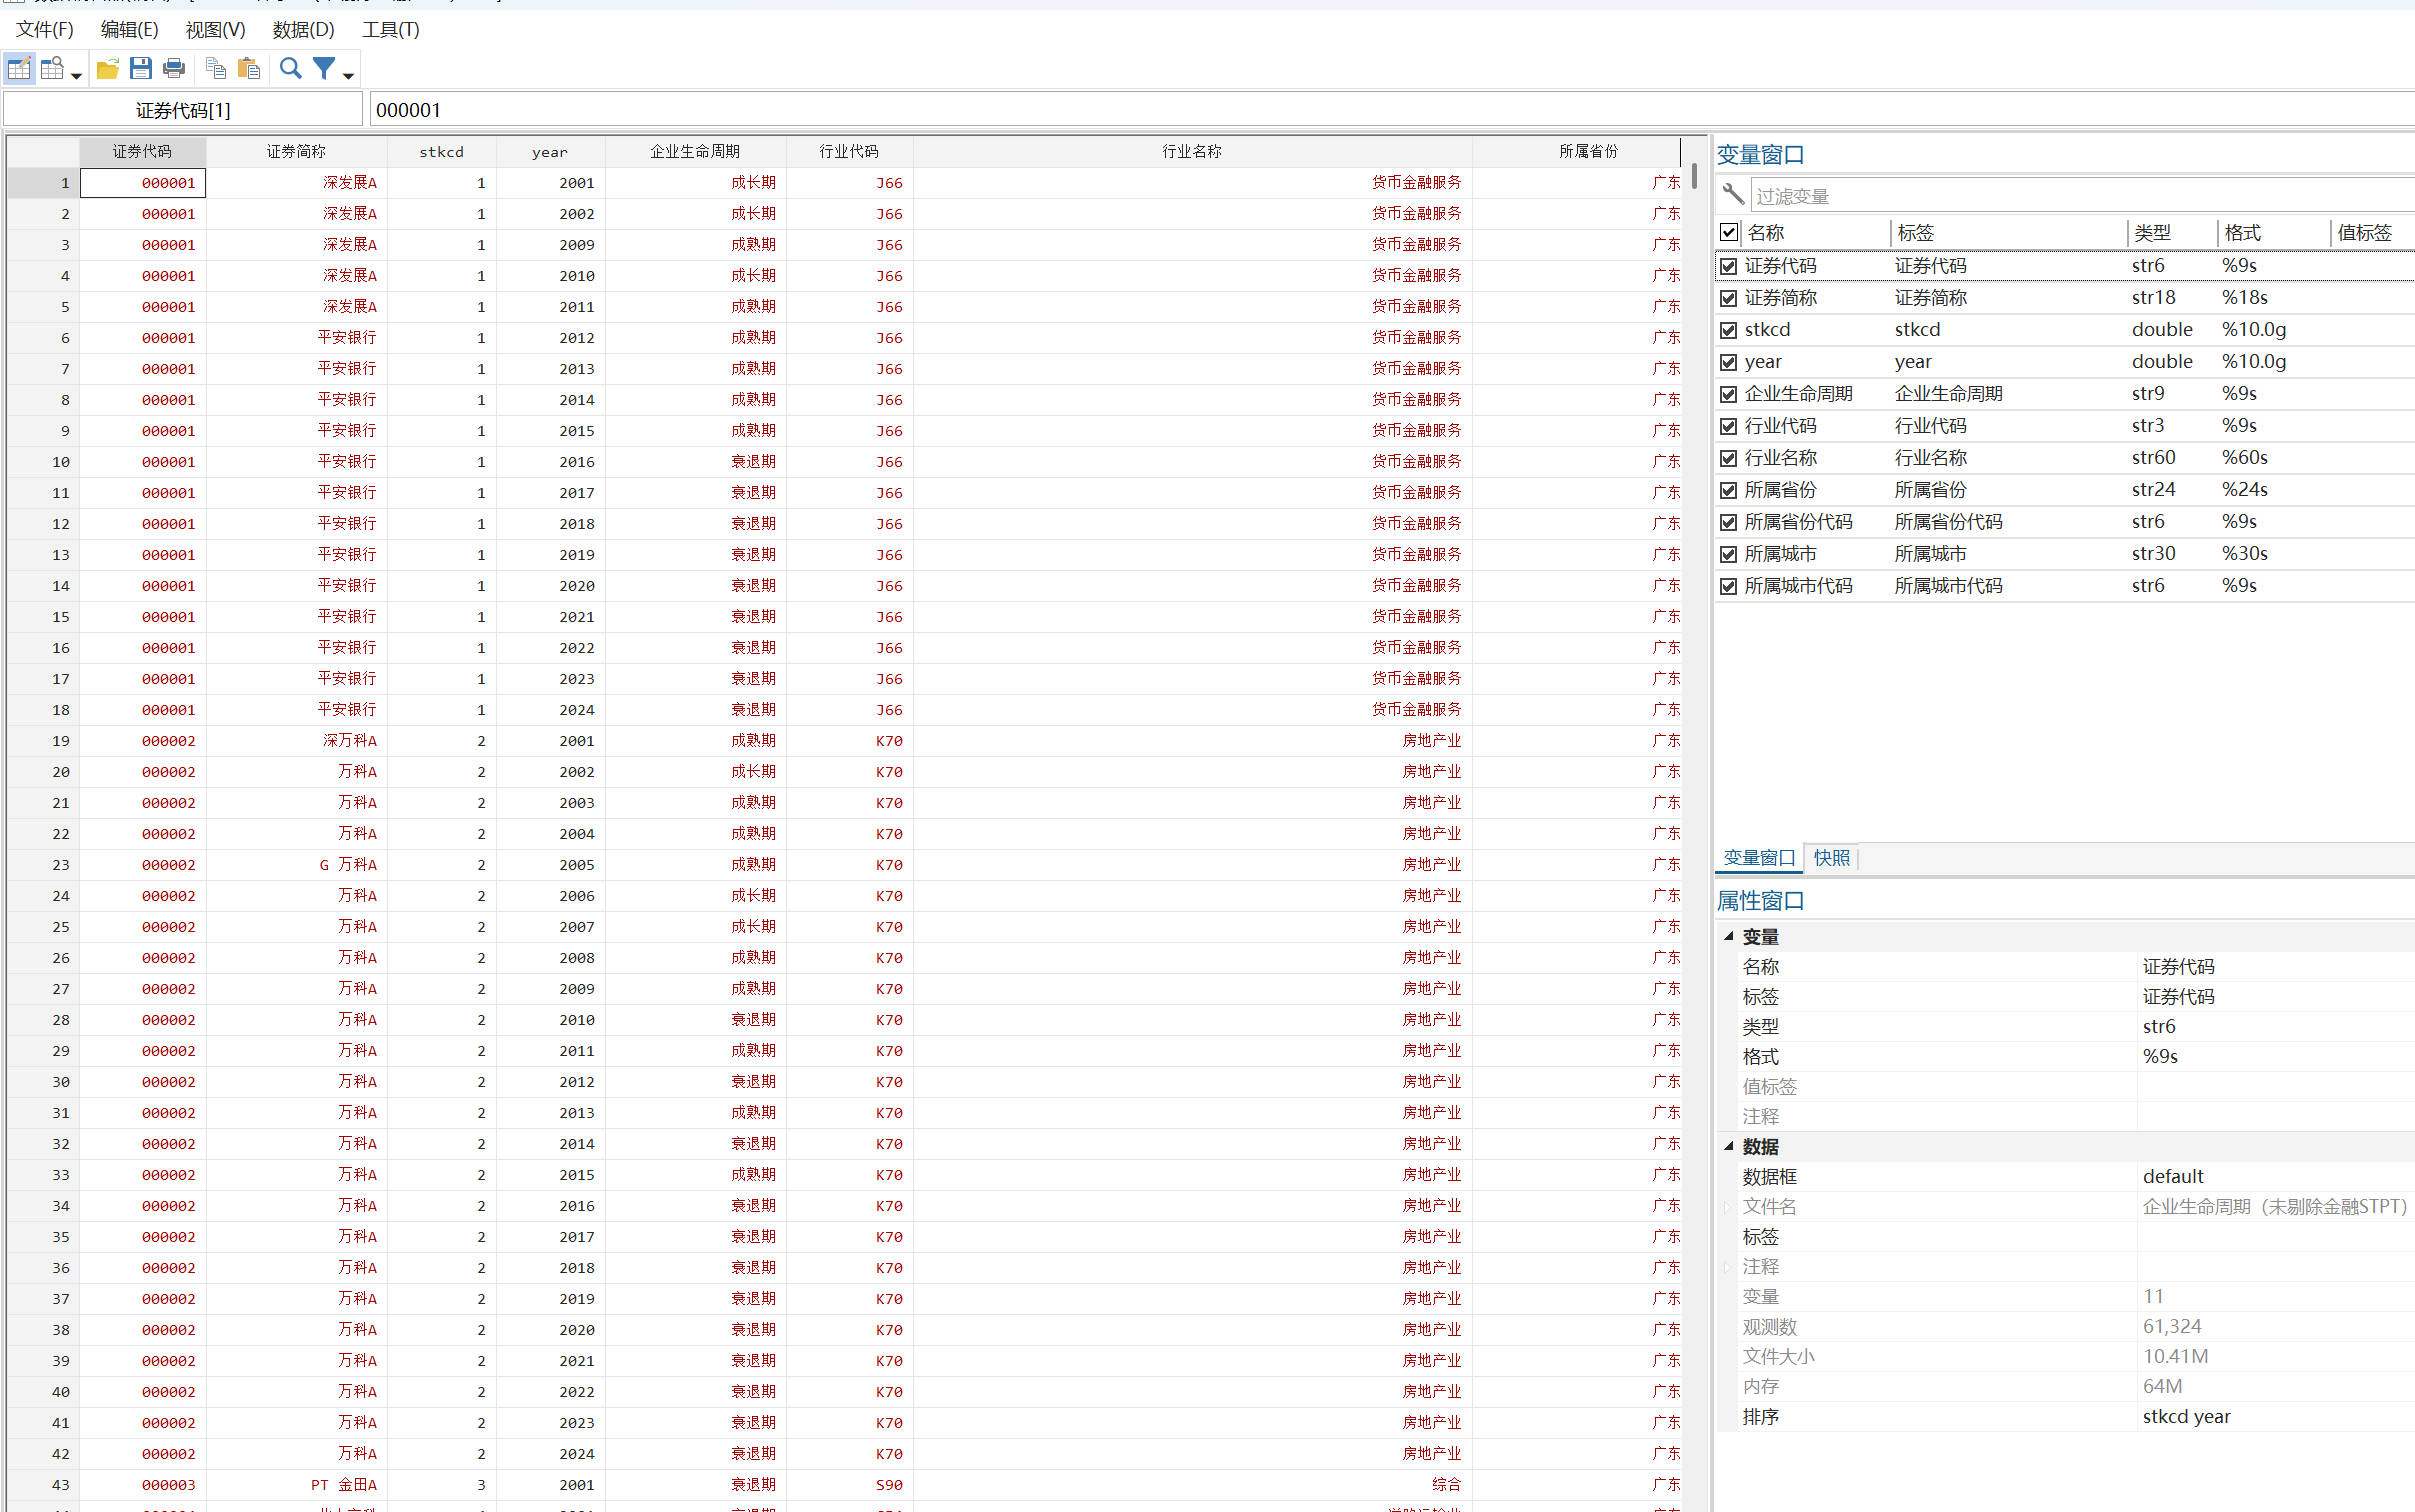Uncheck the 行业名称 variable checkbox
The image size is (2415, 1512).
point(1728,458)
